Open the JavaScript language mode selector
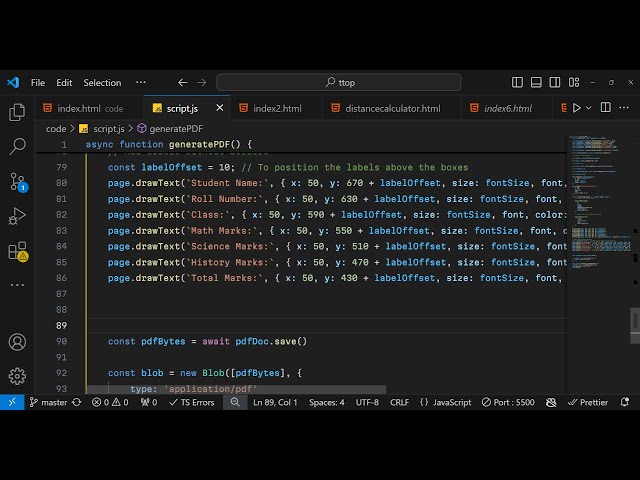The image size is (640, 480). coord(446,402)
